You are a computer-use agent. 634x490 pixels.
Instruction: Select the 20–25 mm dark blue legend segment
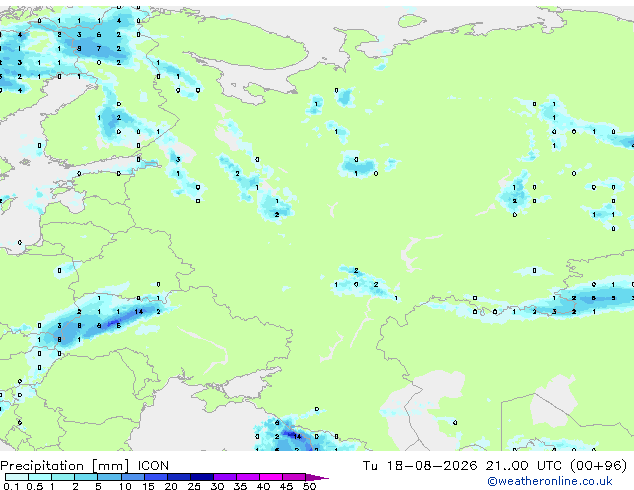click(x=179, y=477)
